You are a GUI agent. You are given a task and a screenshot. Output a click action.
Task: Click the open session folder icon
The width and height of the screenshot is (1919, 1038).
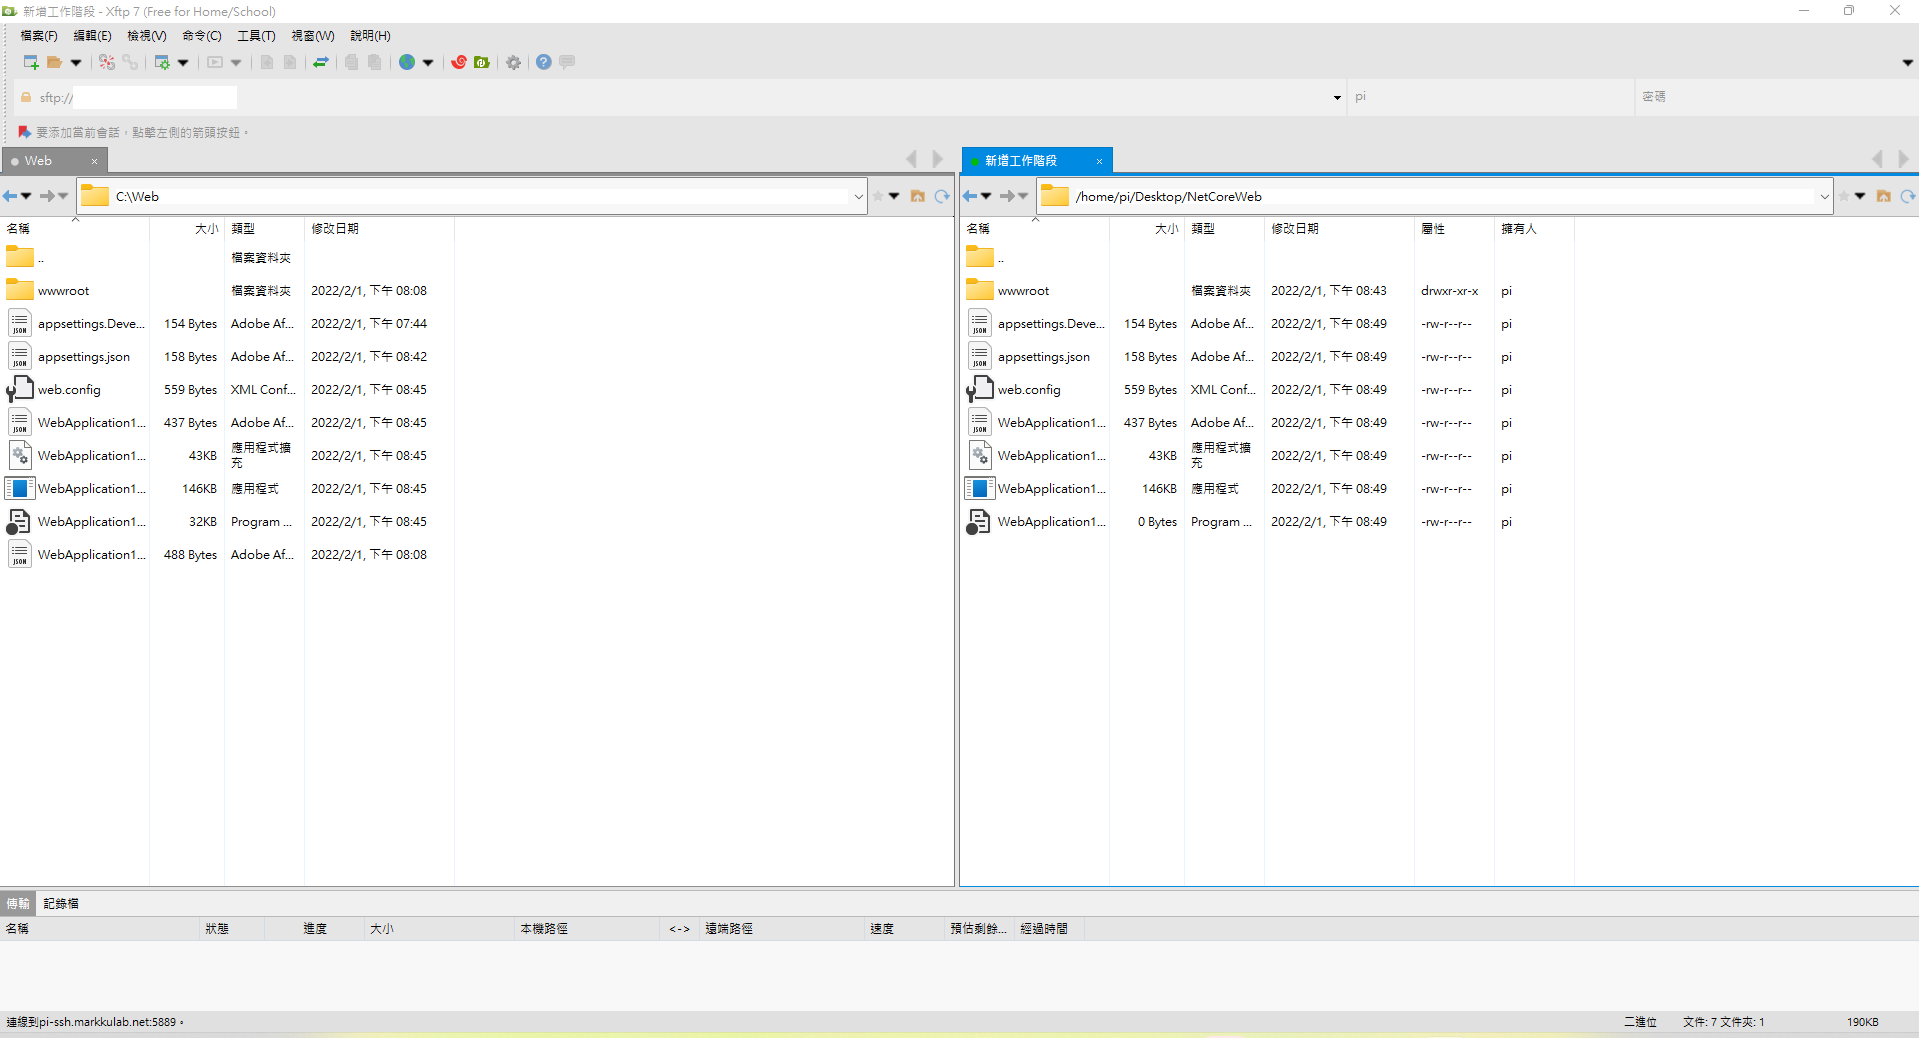pos(54,62)
